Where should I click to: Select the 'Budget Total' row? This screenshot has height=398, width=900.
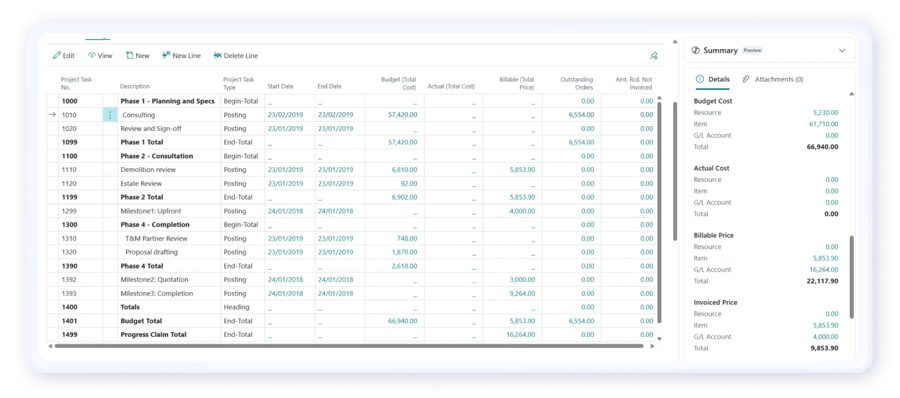pos(350,321)
